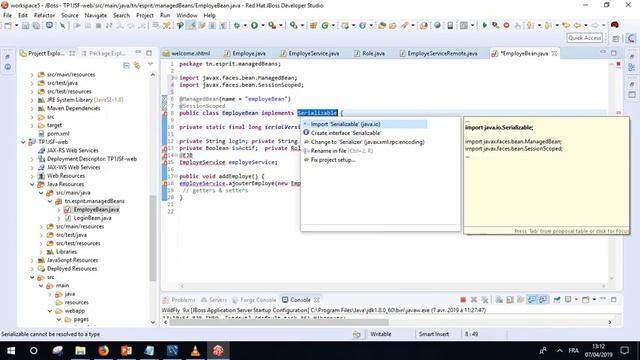This screenshot has width=640, height=360.
Task: Click the Debug bug toolbar icon
Action: pos(237,25)
